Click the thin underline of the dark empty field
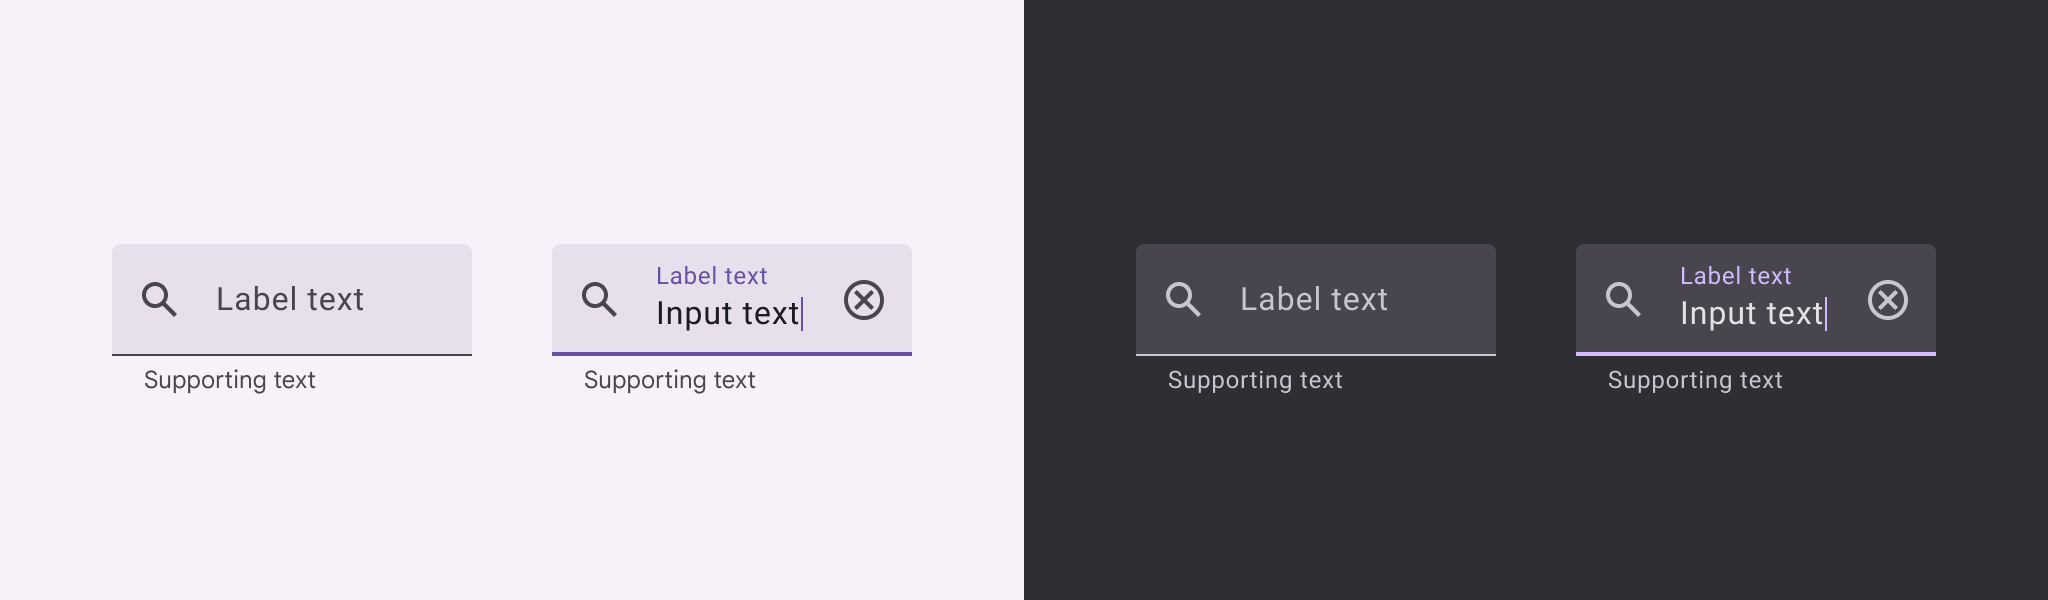The width and height of the screenshot is (2048, 600). 1316,354
